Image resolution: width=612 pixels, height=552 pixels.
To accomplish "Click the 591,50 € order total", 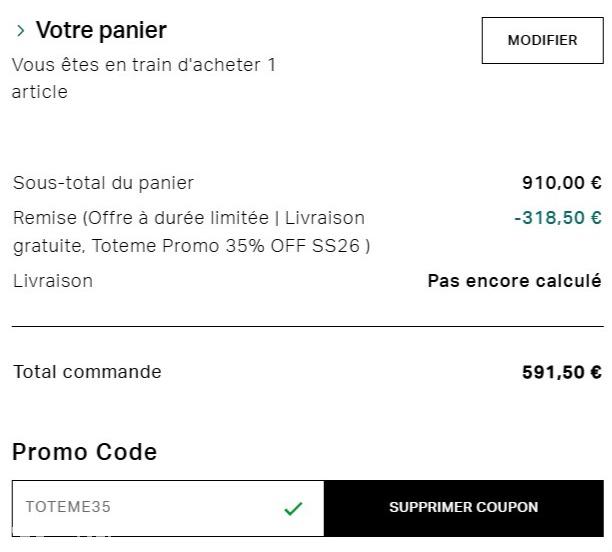I will coord(561,372).
